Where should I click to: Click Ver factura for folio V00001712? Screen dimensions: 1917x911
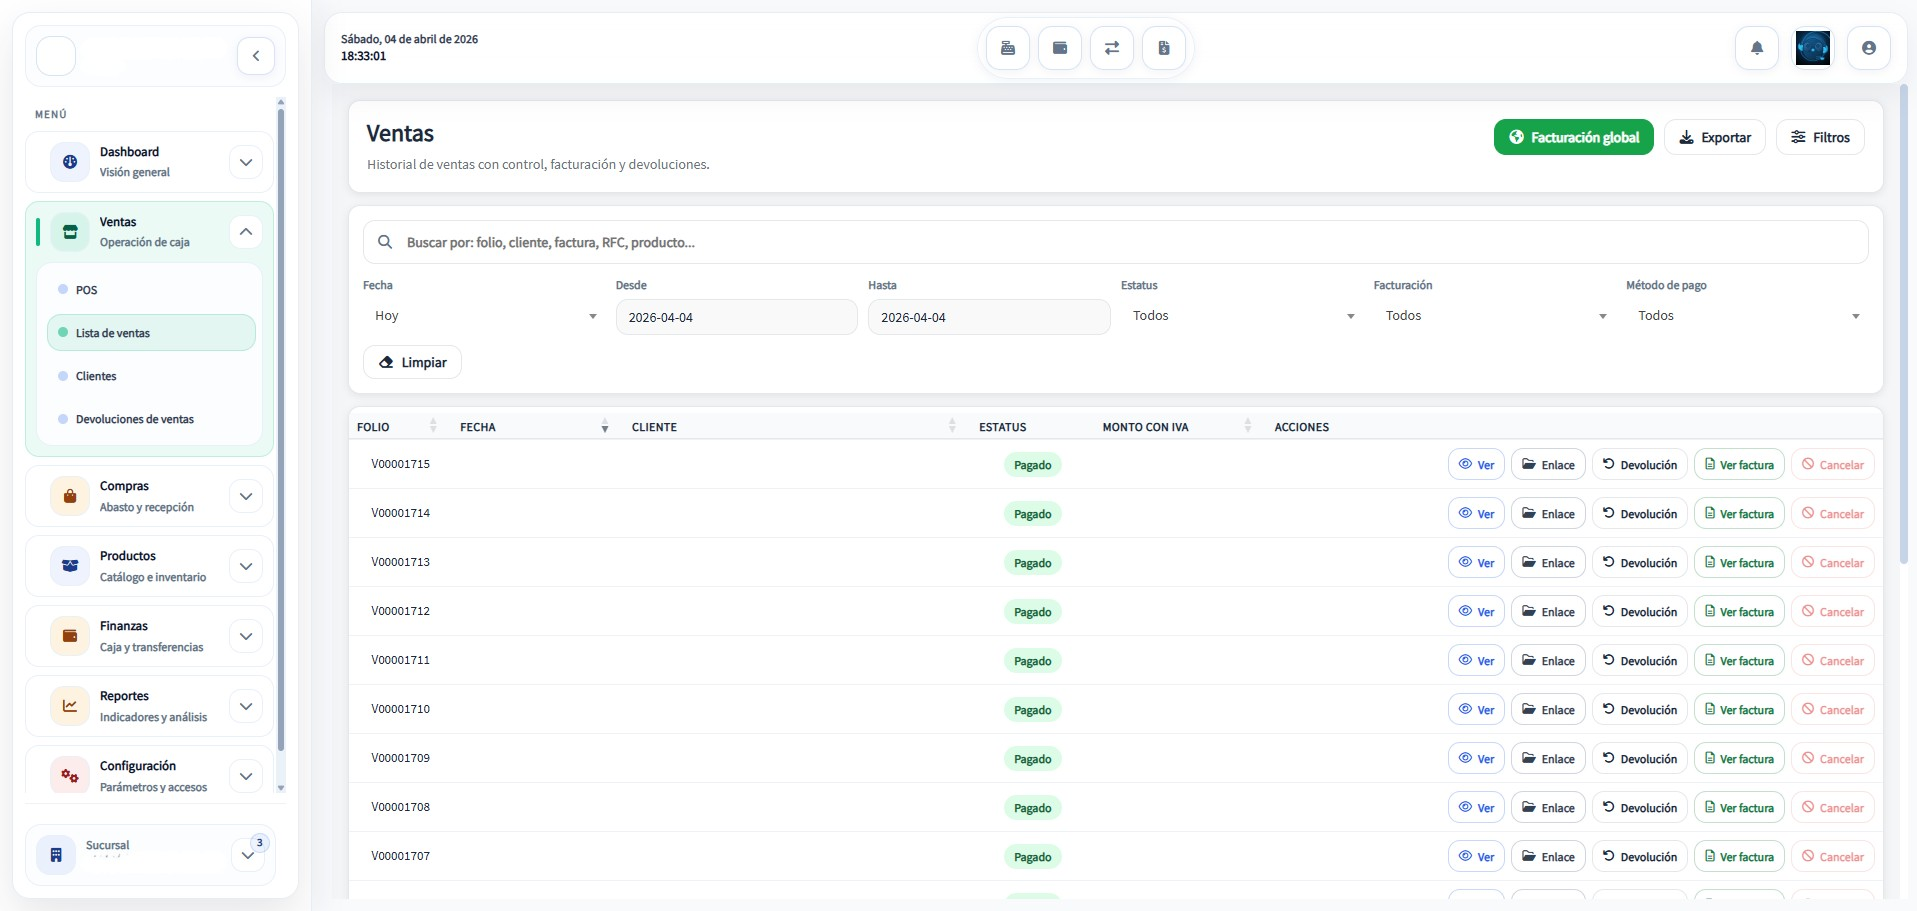pos(1739,612)
